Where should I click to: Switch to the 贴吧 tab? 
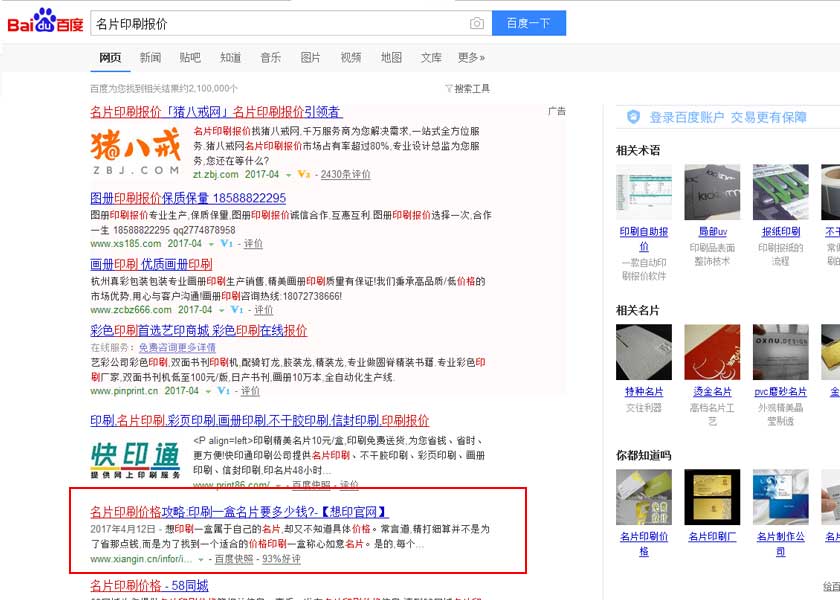190,57
